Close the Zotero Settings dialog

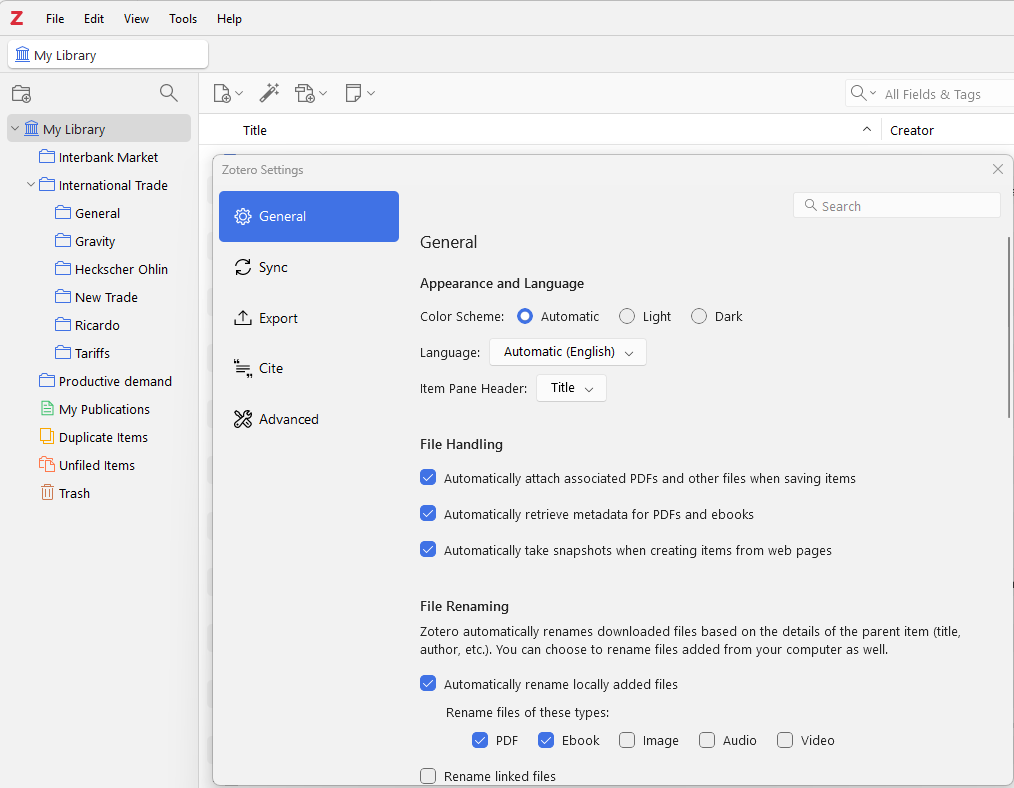[x=997, y=169]
